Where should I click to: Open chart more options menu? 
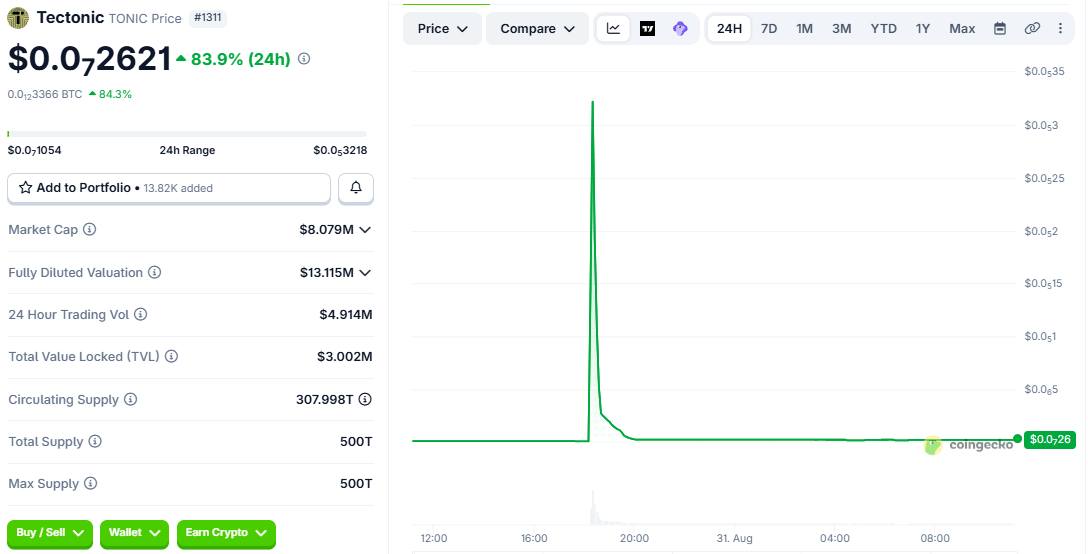[1060, 28]
